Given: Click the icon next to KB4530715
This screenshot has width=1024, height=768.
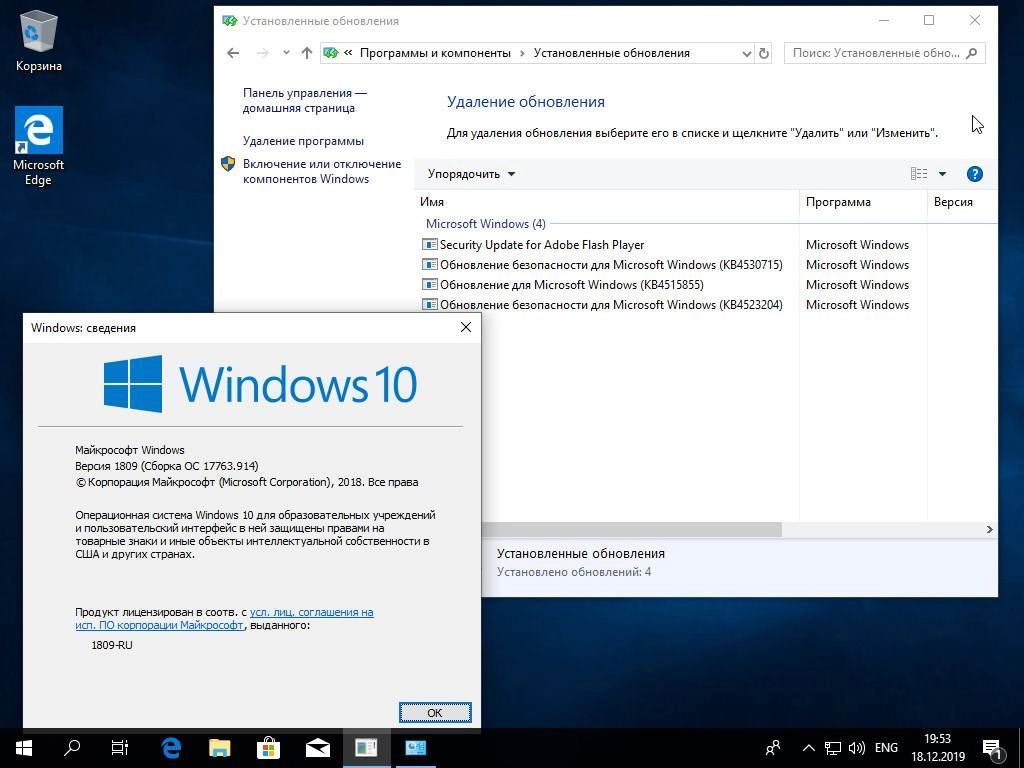Looking at the screenshot, I should [x=430, y=264].
